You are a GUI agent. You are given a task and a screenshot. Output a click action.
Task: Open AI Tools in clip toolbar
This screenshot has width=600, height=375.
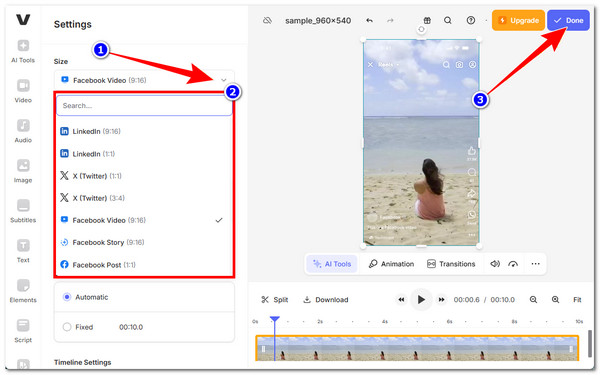[332, 264]
